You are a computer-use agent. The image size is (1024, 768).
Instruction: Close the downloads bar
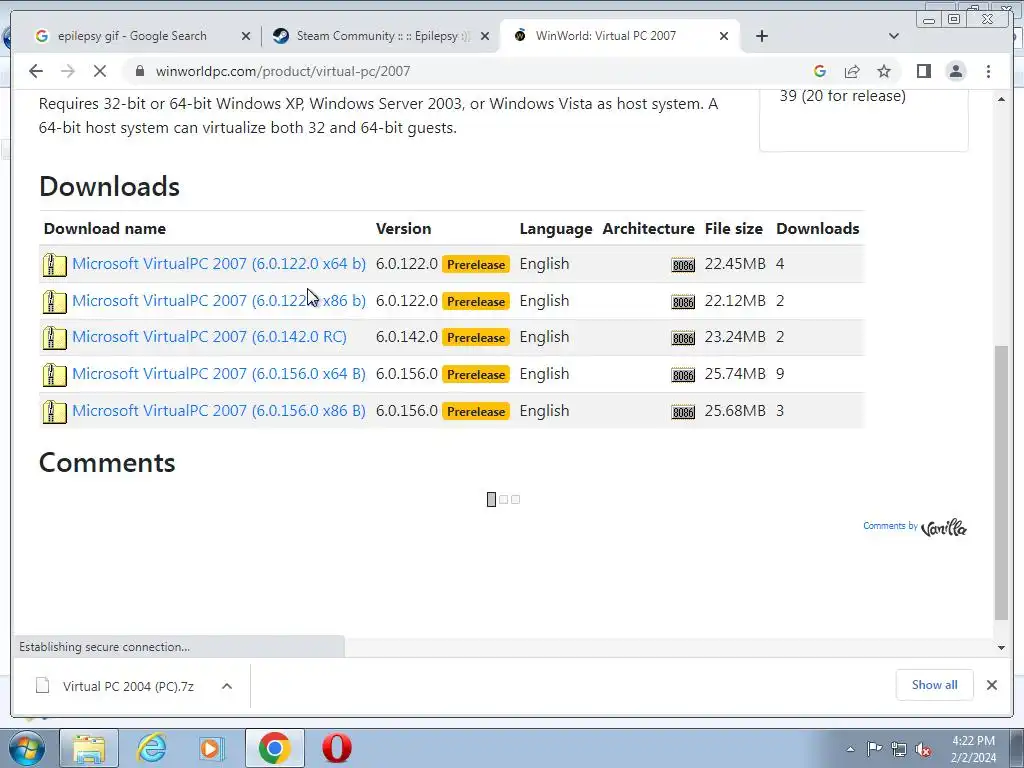tap(991, 685)
